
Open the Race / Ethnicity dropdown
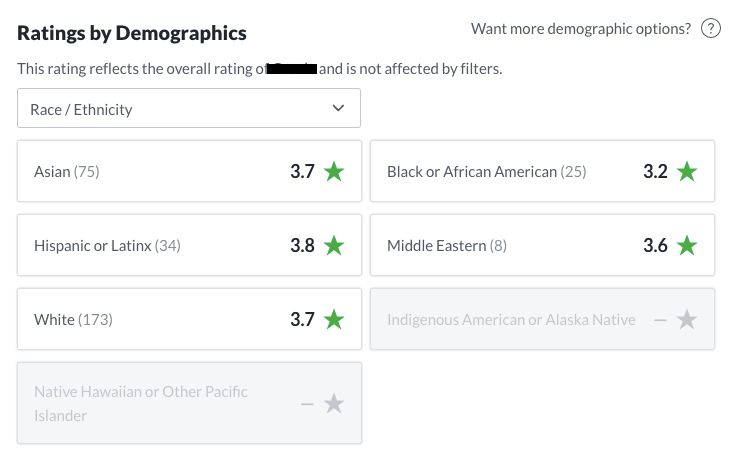[189, 108]
